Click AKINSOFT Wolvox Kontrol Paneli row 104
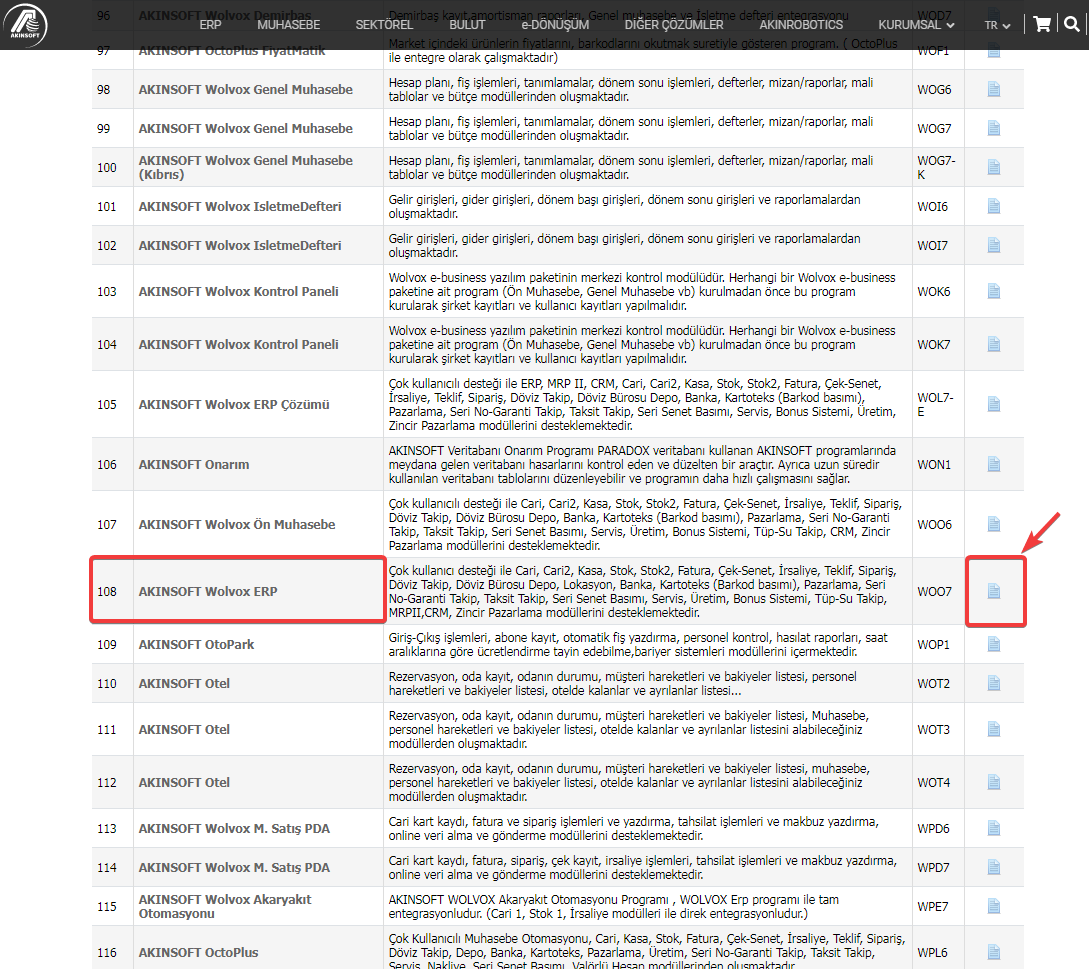The image size is (1089, 969). click(238, 345)
